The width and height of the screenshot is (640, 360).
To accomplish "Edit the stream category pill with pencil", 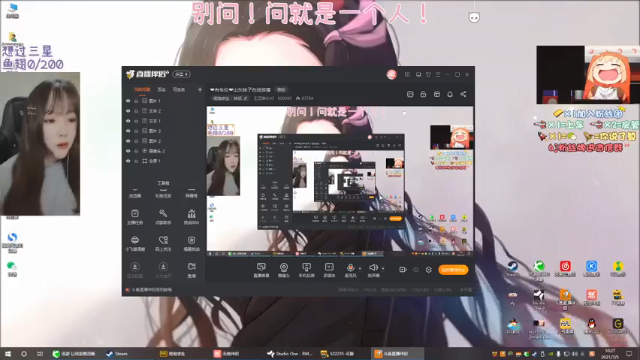I will [x=230, y=98].
